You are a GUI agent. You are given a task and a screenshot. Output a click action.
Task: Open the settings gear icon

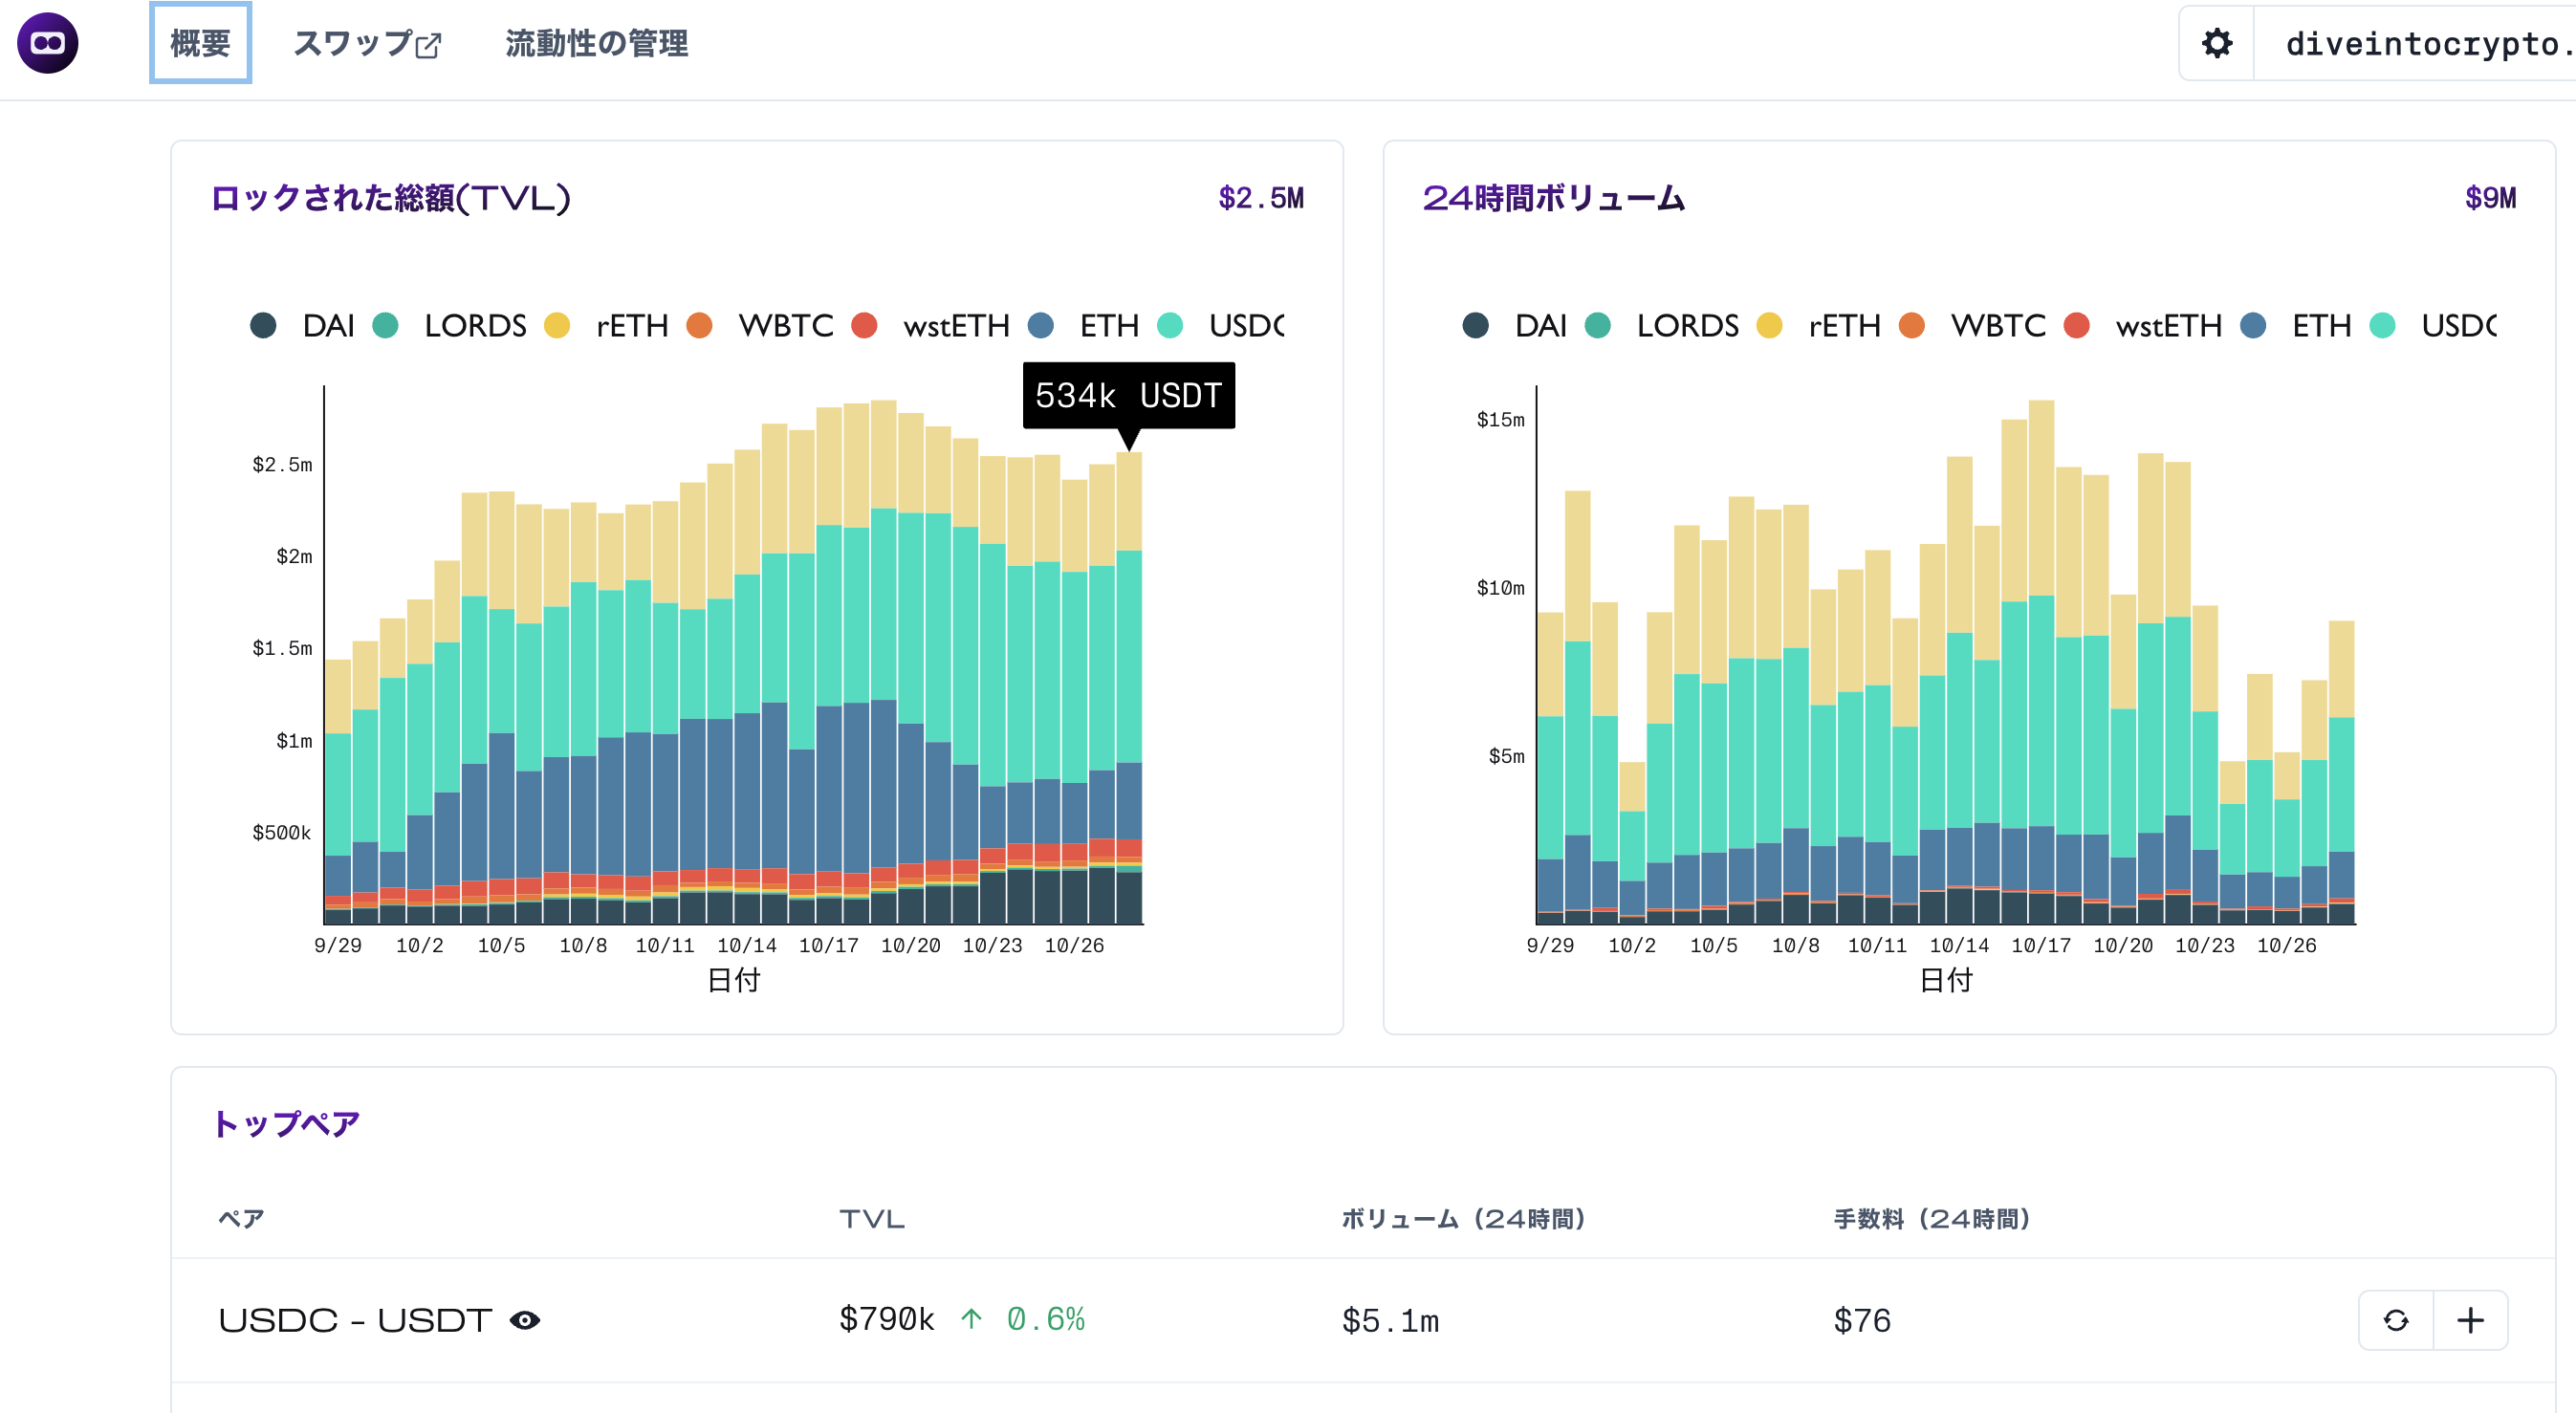tap(2216, 43)
